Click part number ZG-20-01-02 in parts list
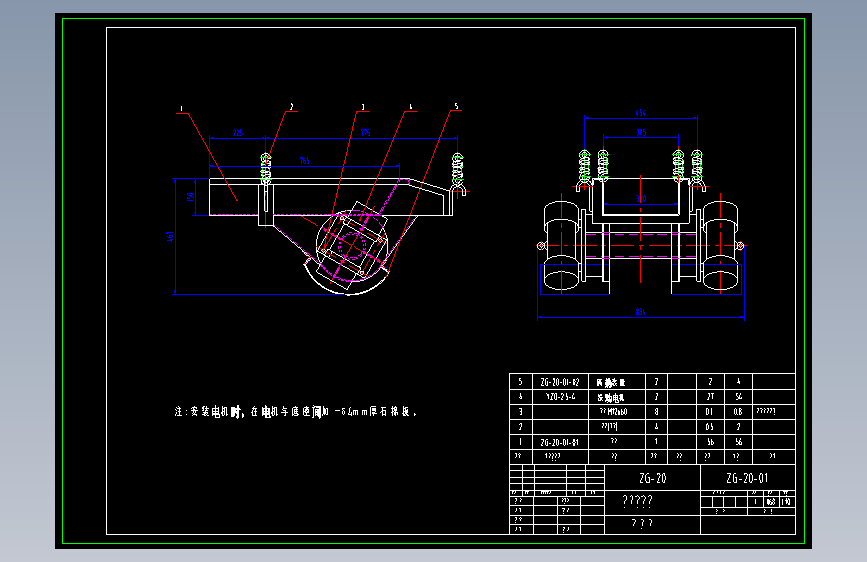Screen dimensions: 867x562 click(560, 382)
